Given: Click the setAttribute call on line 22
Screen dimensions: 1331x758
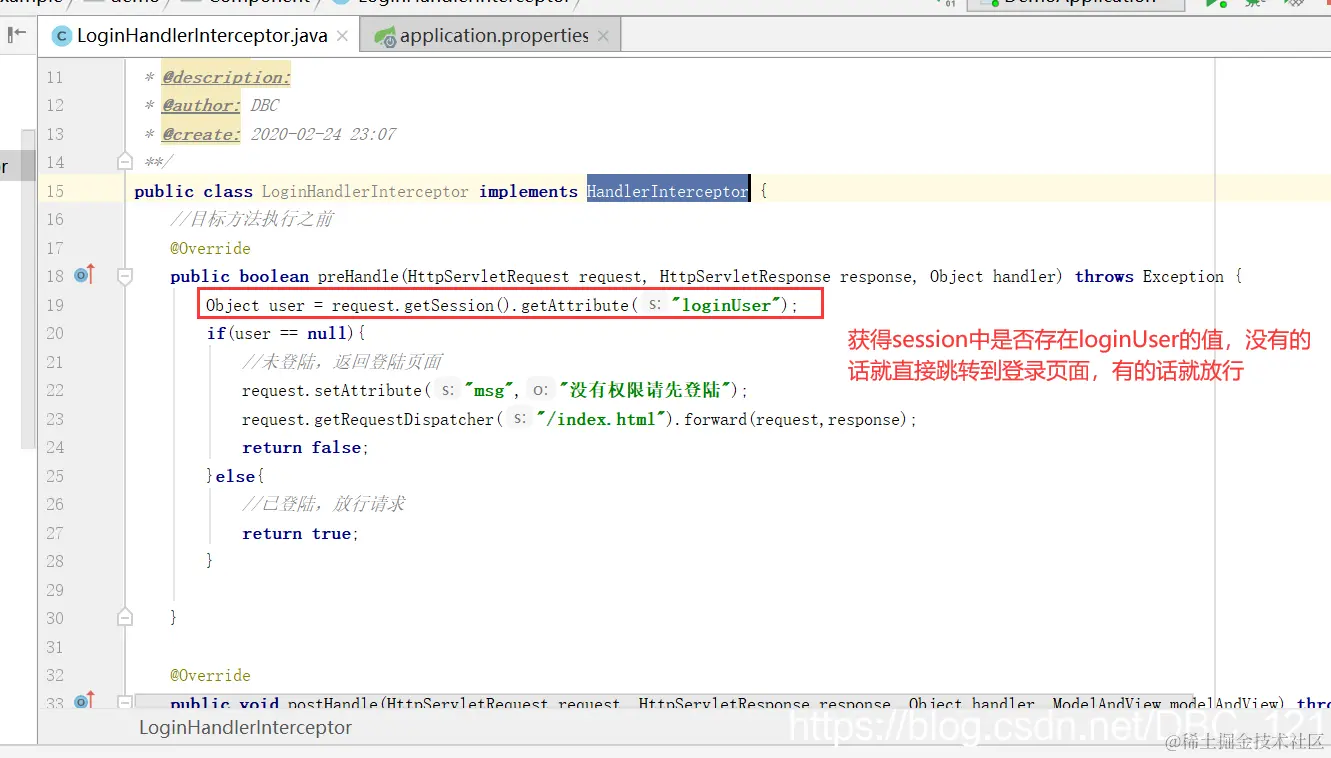Looking at the screenshot, I should (x=368, y=390).
